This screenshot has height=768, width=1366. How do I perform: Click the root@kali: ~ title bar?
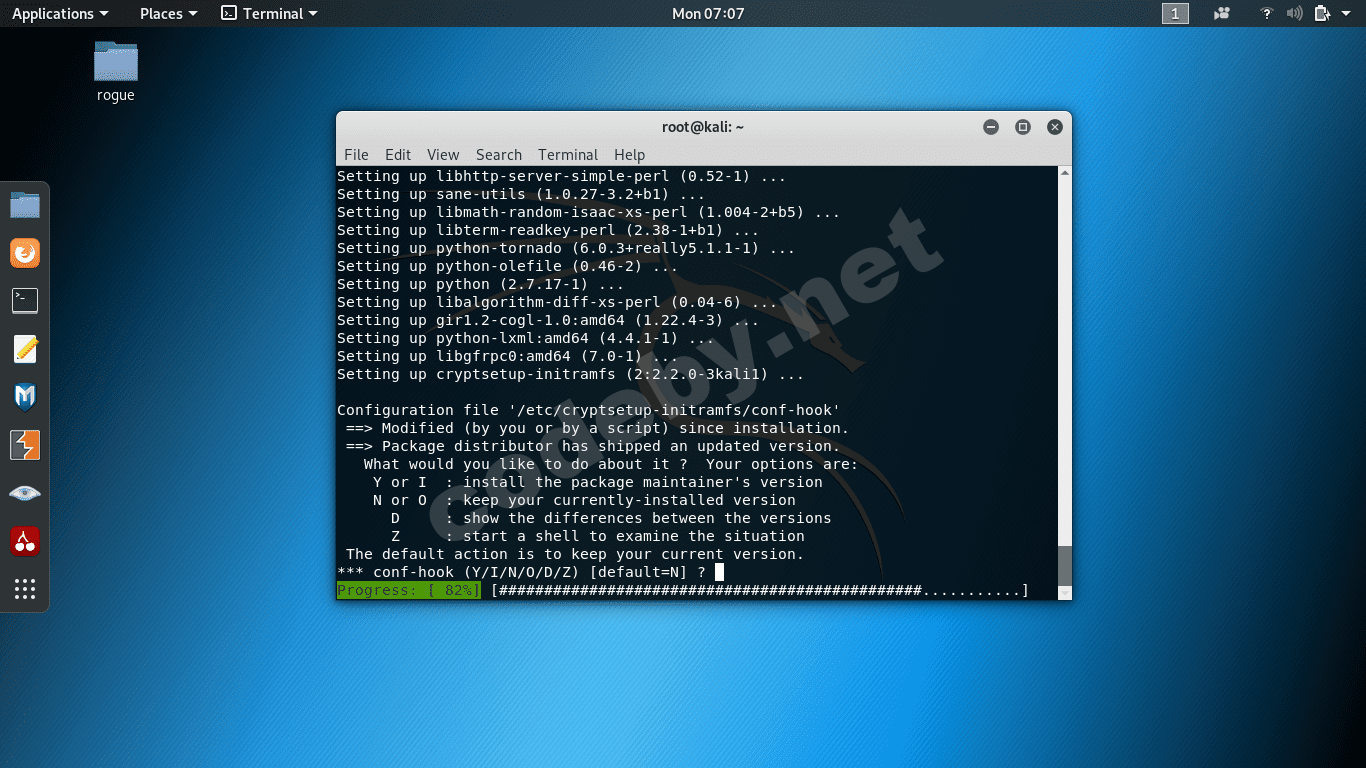[x=703, y=127]
